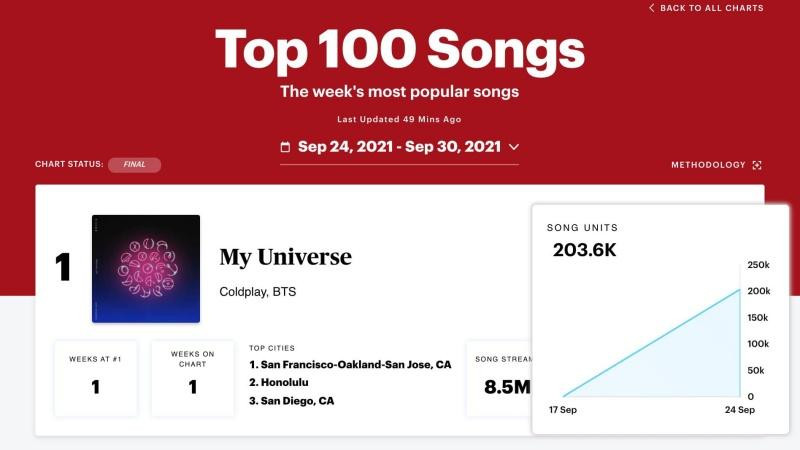This screenshot has height=450, width=800.
Task: Click the back chevron arrow icon
Action: click(652, 8)
